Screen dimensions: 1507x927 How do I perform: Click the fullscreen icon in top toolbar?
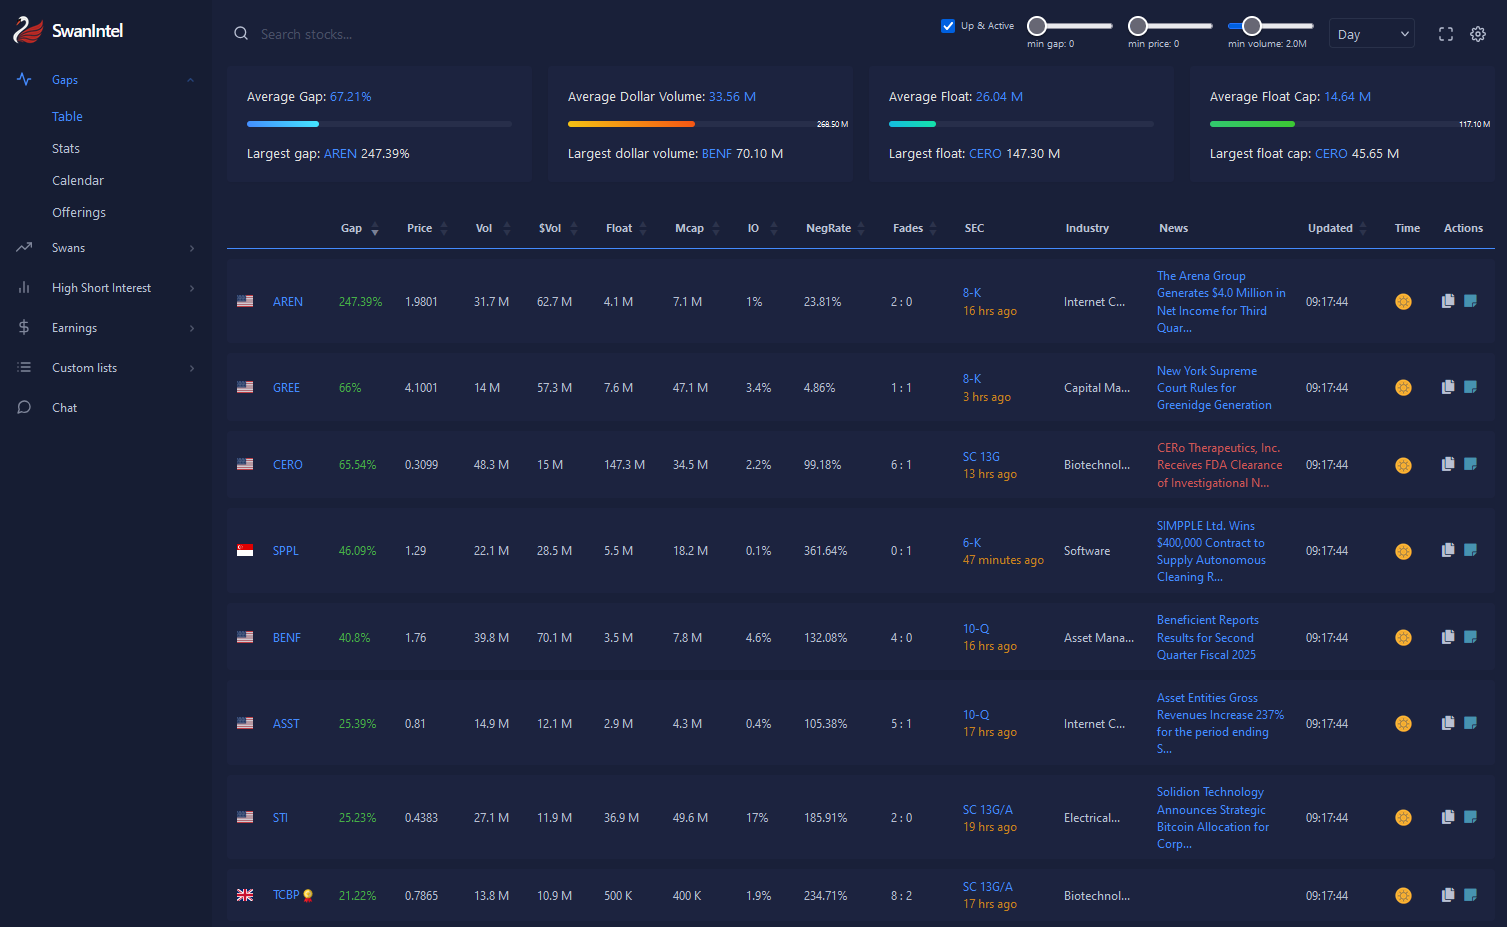click(1445, 34)
